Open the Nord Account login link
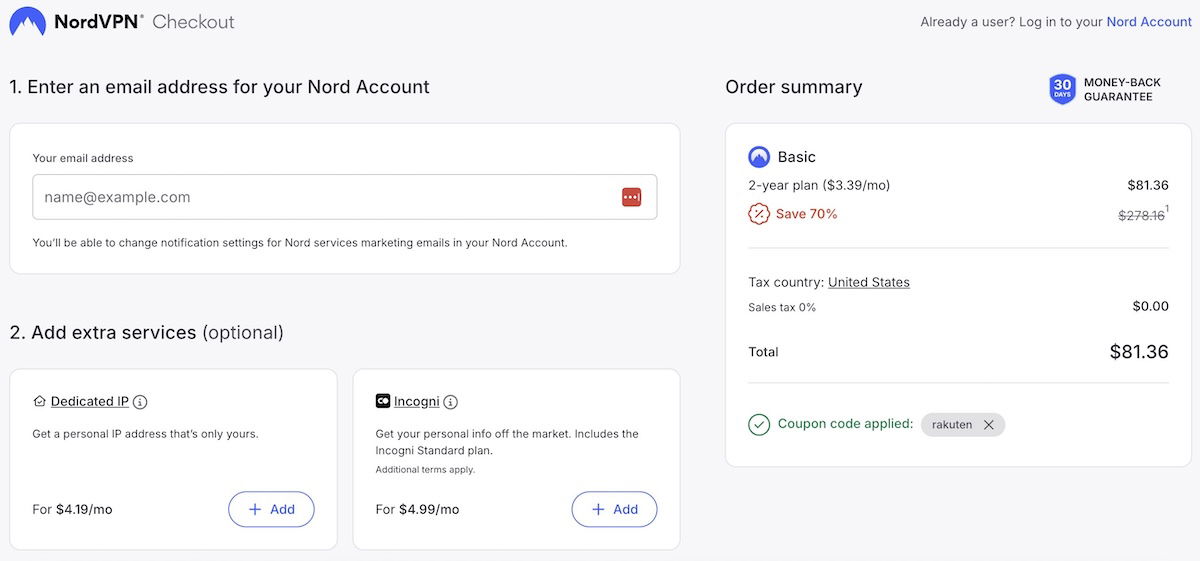Screen dimensions: 1200x561 point(1149,22)
